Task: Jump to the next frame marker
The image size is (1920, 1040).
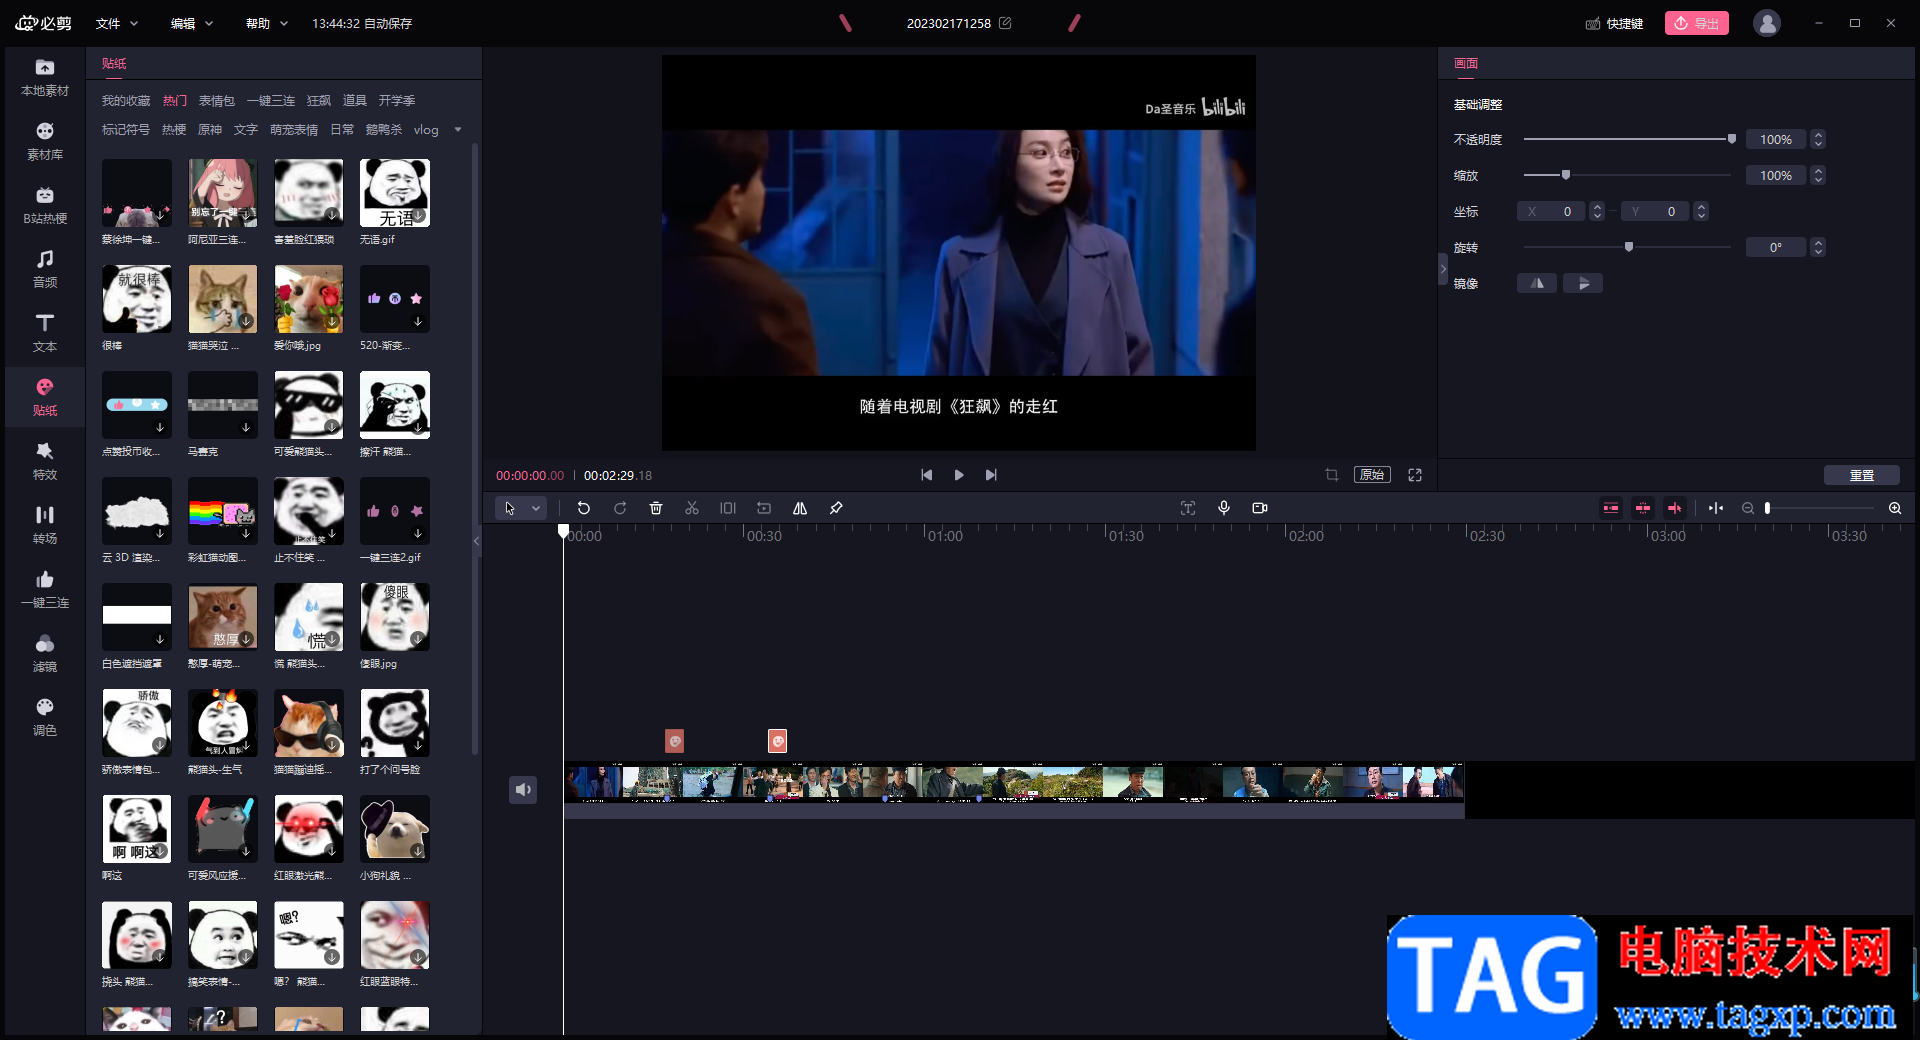Action: pos(991,475)
